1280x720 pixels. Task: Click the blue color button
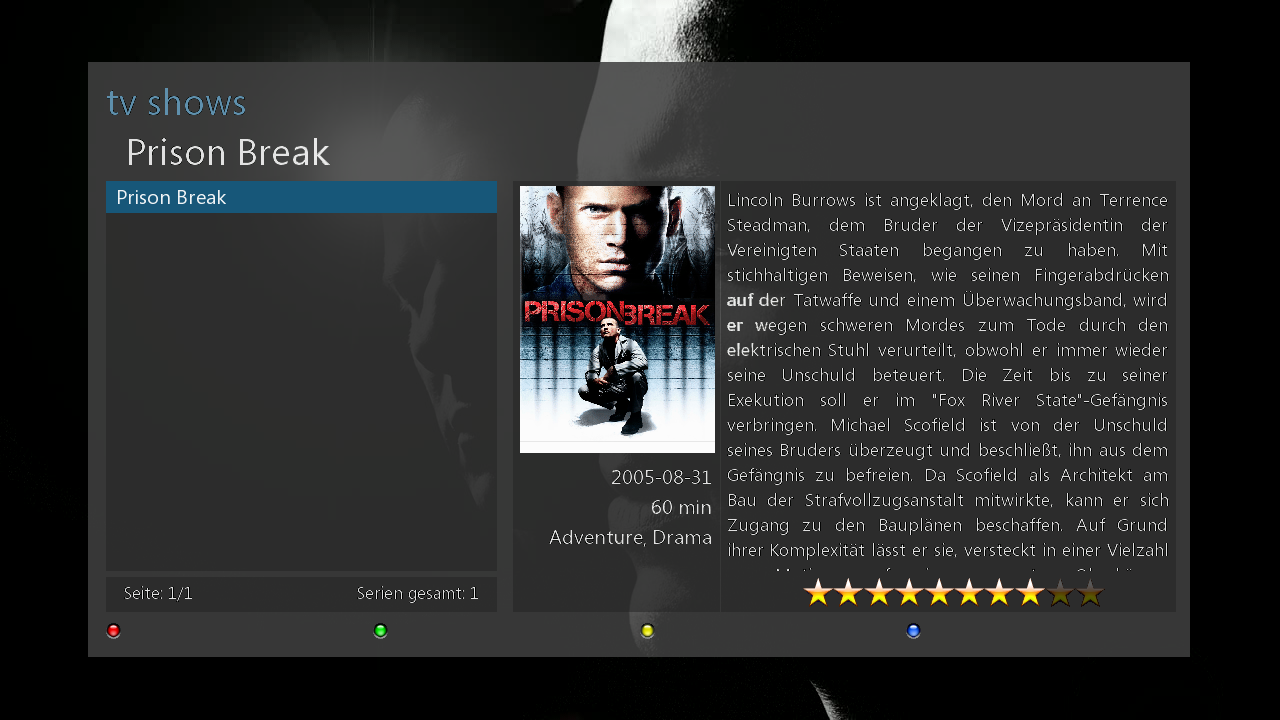pyautogui.click(x=913, y=631)
